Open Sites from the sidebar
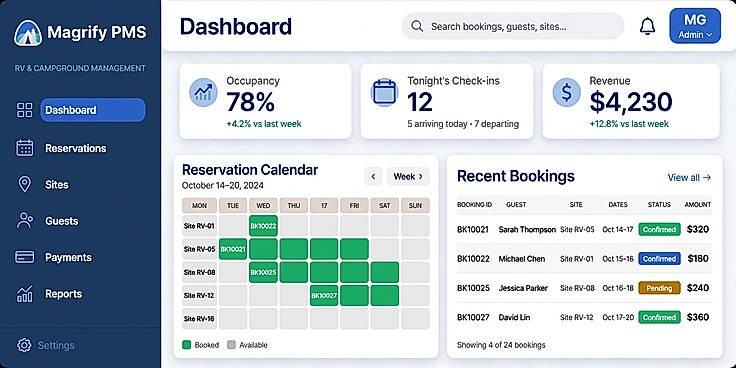Viewport: 736px width, 368px height. [x=57, y=184]
